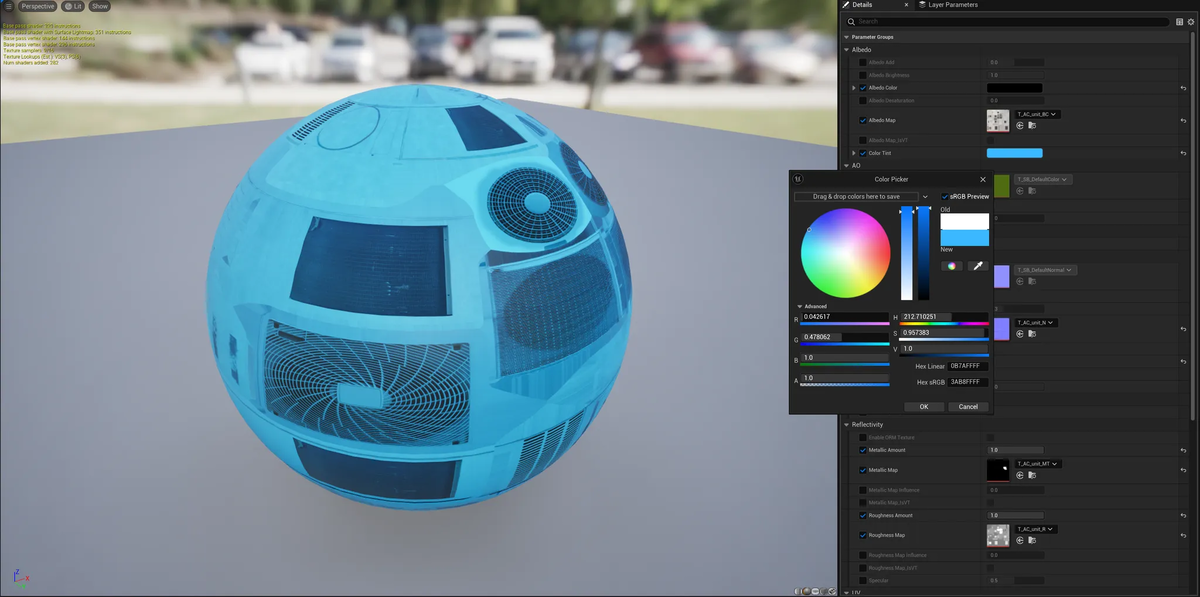Browse to Metallic Map texture in Content Browser
Screen dimensions: 1200x597
tap(1032, 475)
